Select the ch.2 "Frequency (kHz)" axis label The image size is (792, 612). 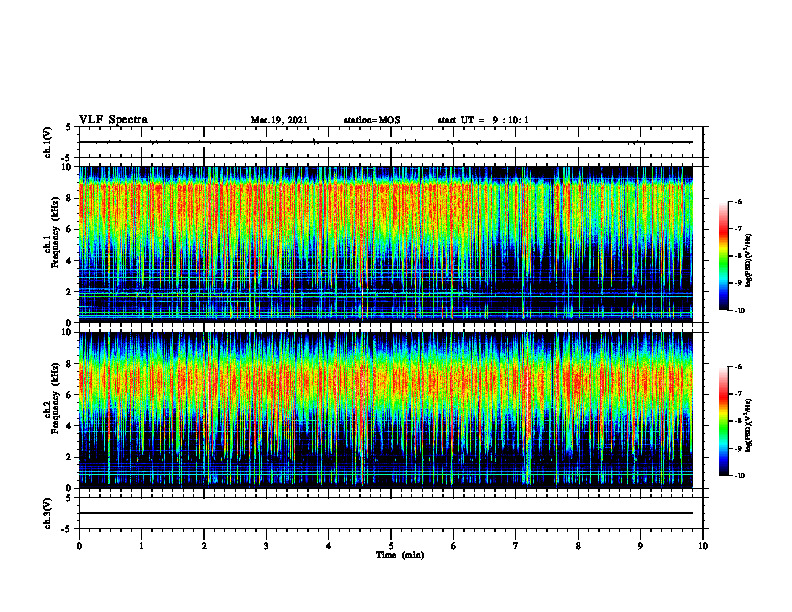[55, 398]
